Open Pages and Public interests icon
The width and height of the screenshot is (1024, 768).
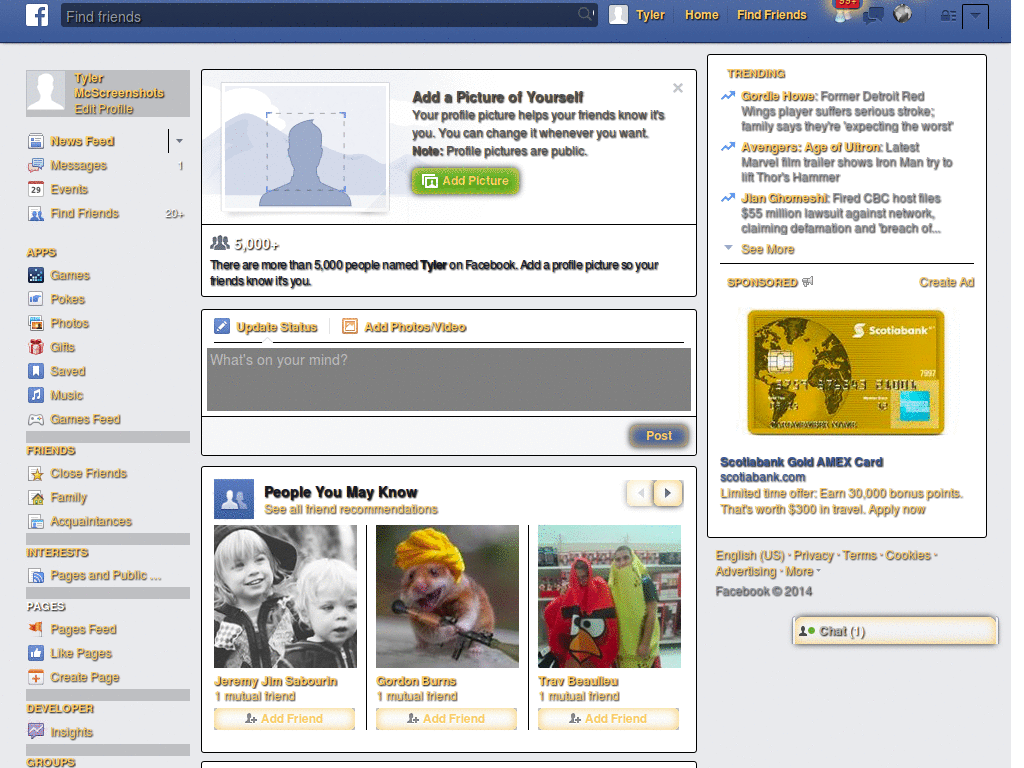(36, 575)
